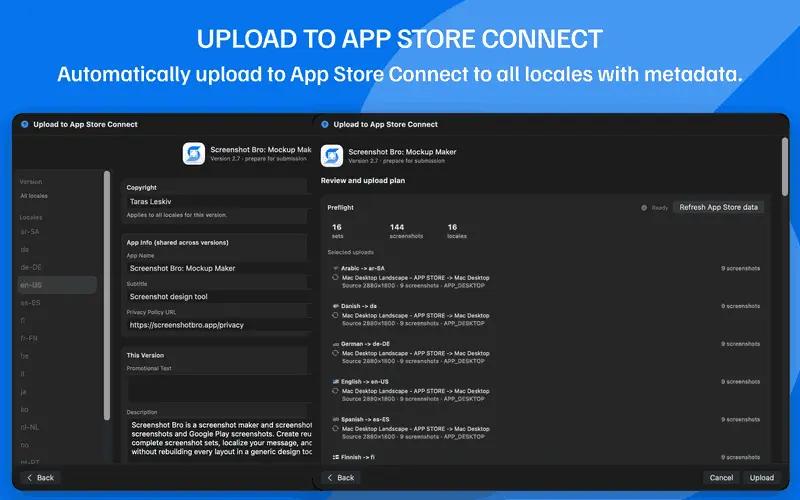
Task: Go Back in the review and upload window
Action: [340, 478]
